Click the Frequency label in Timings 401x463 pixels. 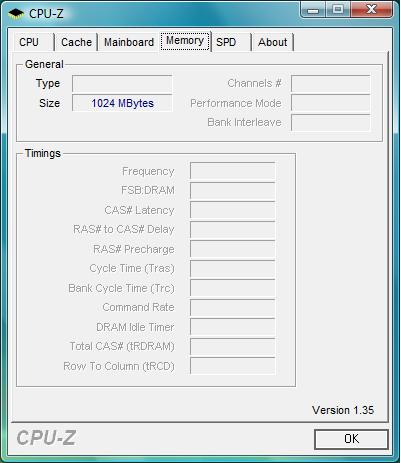pyautogui.click(x=148, y=171)
